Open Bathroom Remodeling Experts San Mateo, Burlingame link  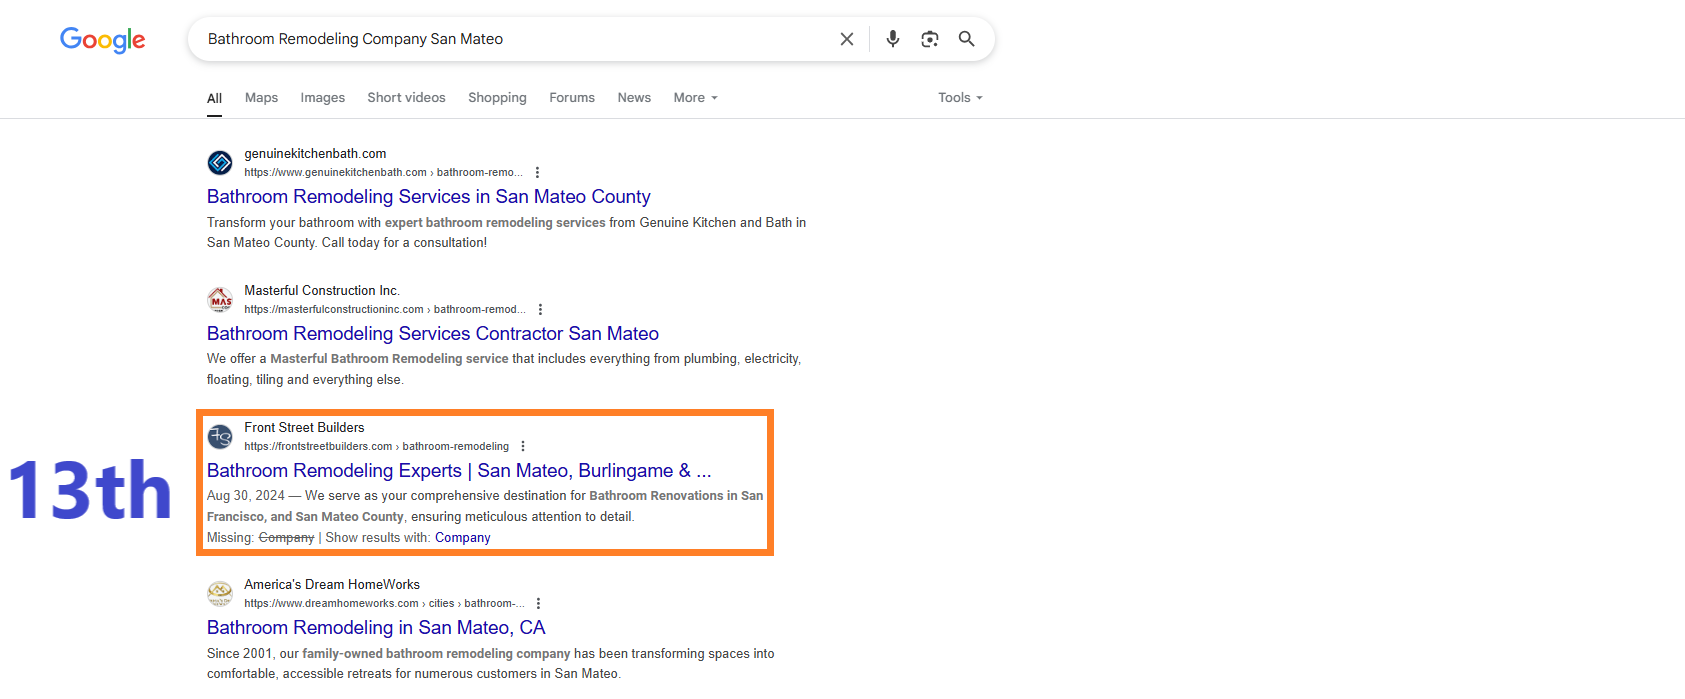click(x=459, y=471)
